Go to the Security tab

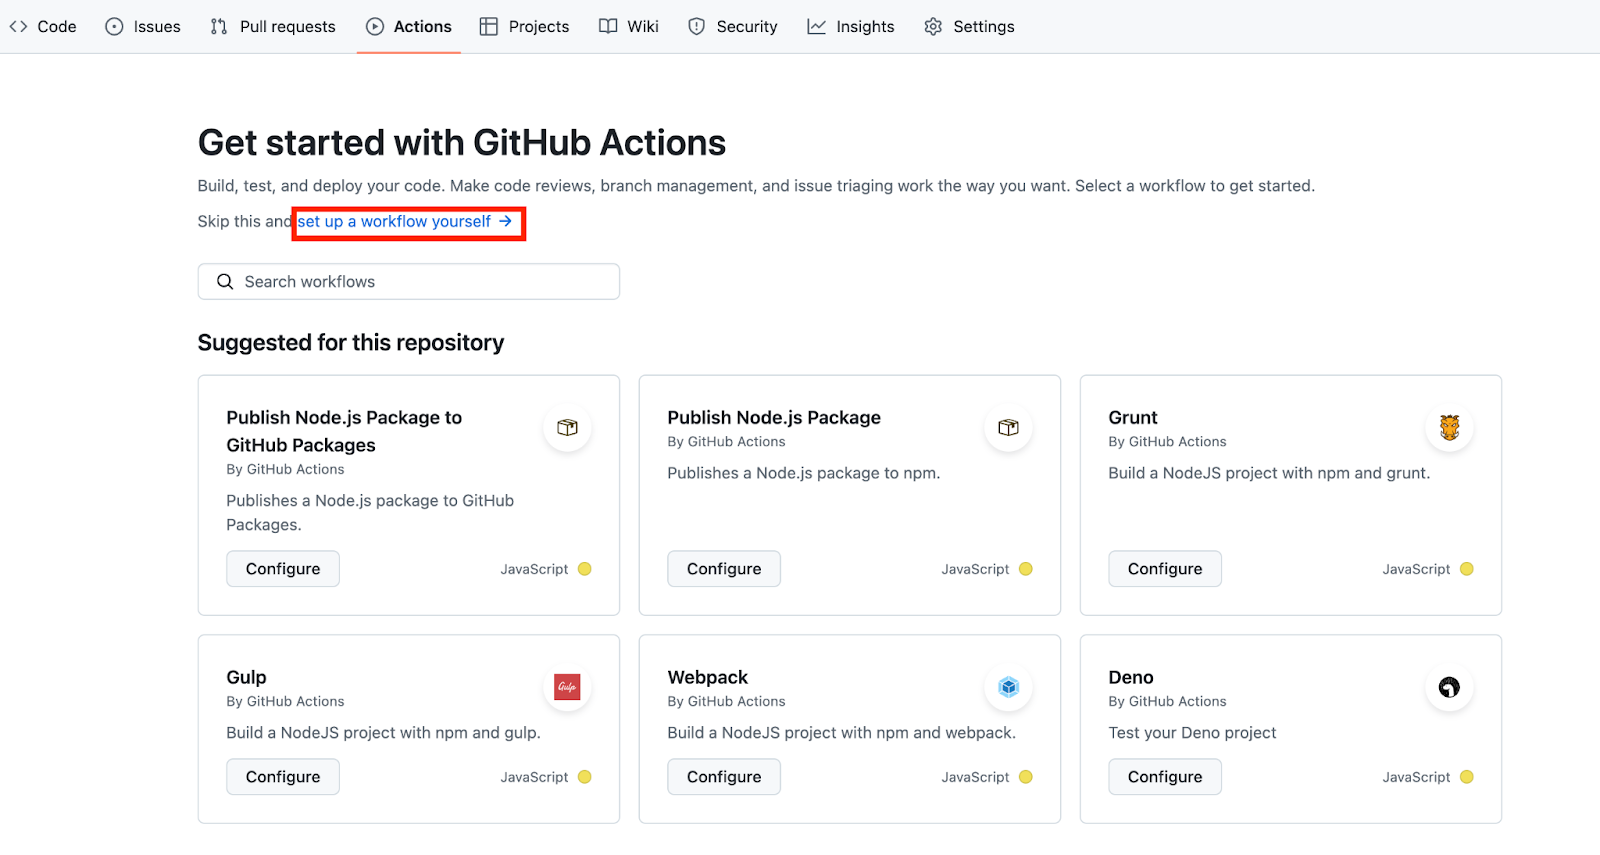(x=733, y=27)
